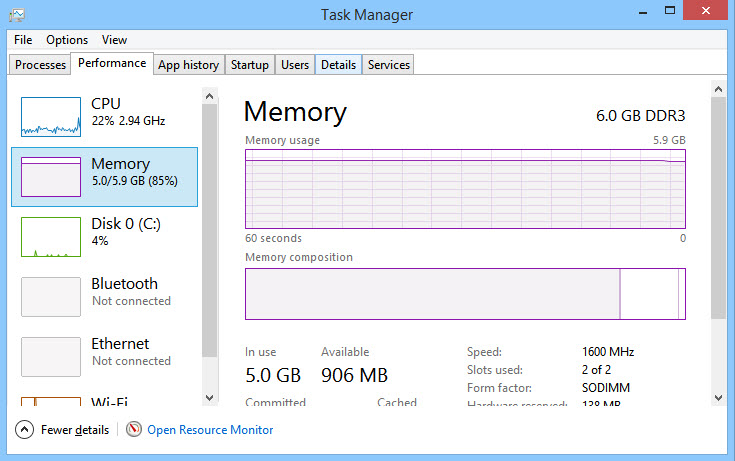Click the Task Manager title bar icon
Screen dimensions: 735x461
coord(19,15)
